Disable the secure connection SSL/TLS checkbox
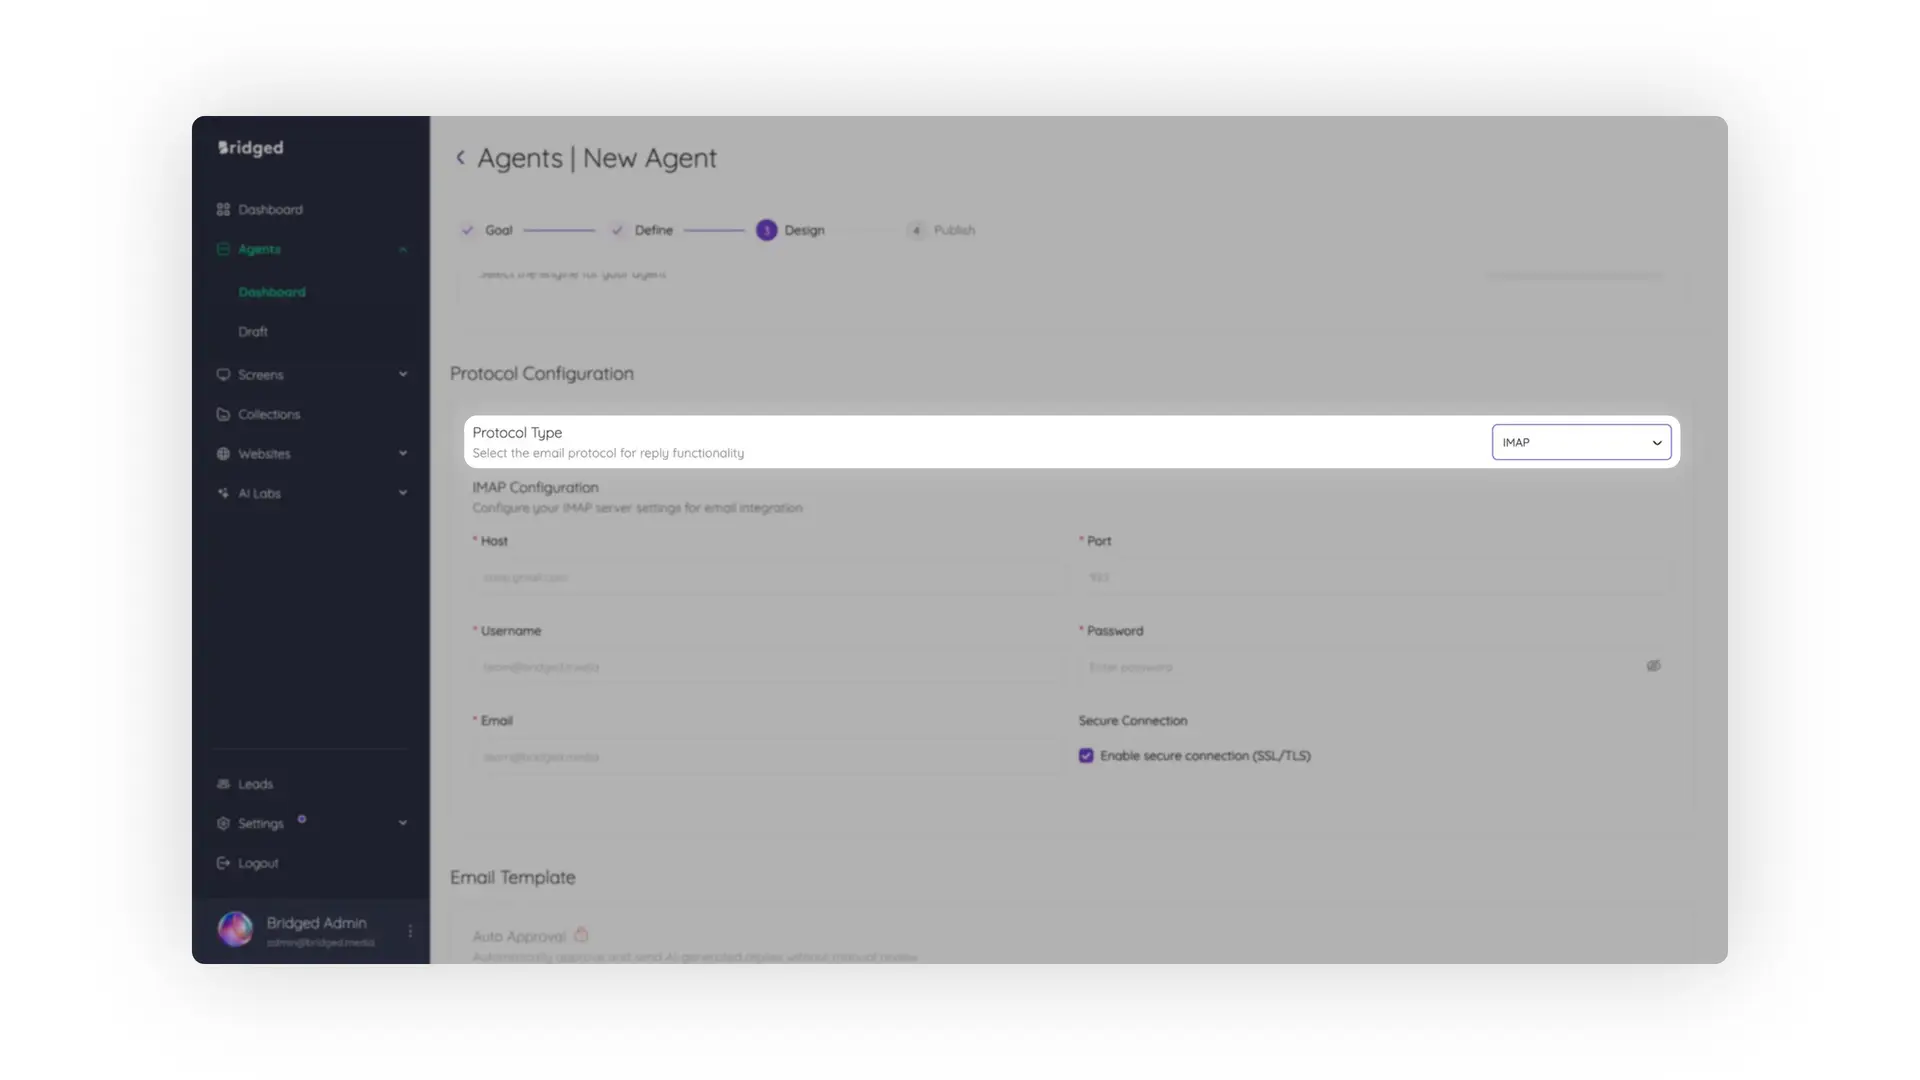 [x=1086, y=756]
